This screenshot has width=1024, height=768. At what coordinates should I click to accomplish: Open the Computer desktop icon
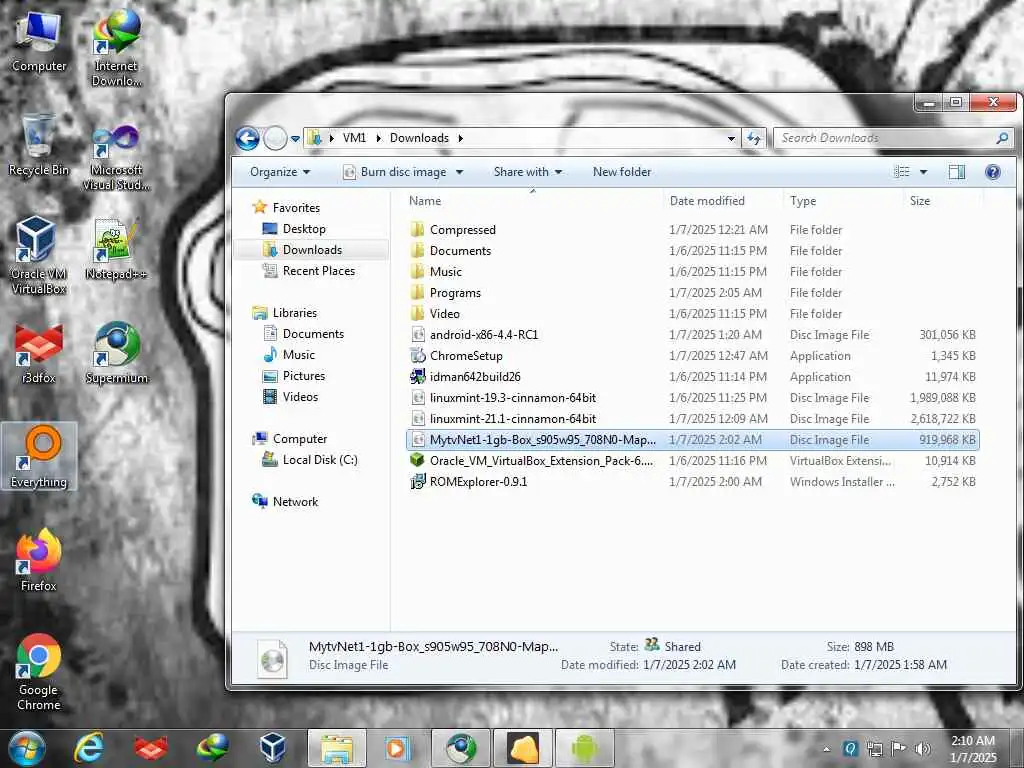[x=39, y=42]
